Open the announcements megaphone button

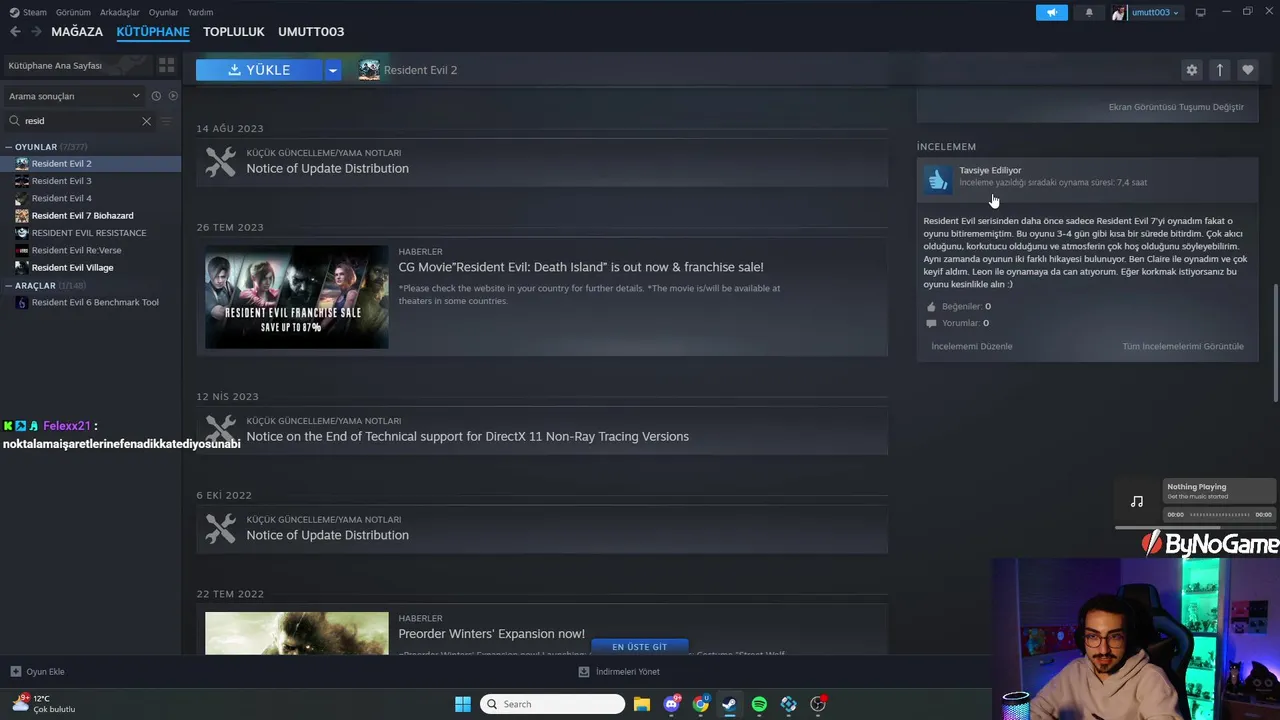(x=1052, y=13)
